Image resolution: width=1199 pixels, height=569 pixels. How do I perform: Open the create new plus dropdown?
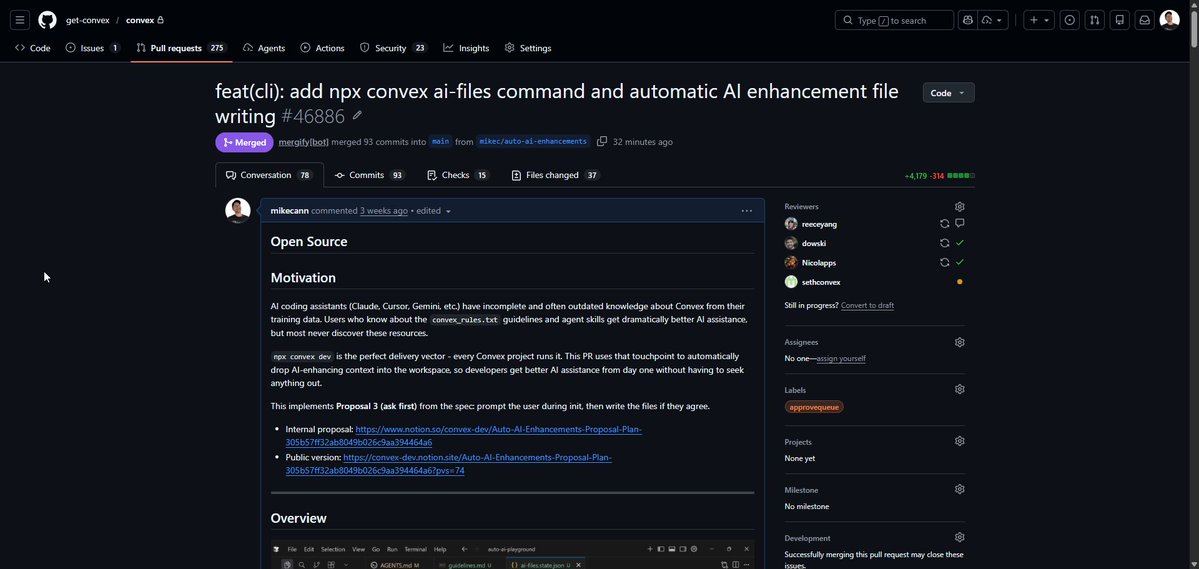1039,20
